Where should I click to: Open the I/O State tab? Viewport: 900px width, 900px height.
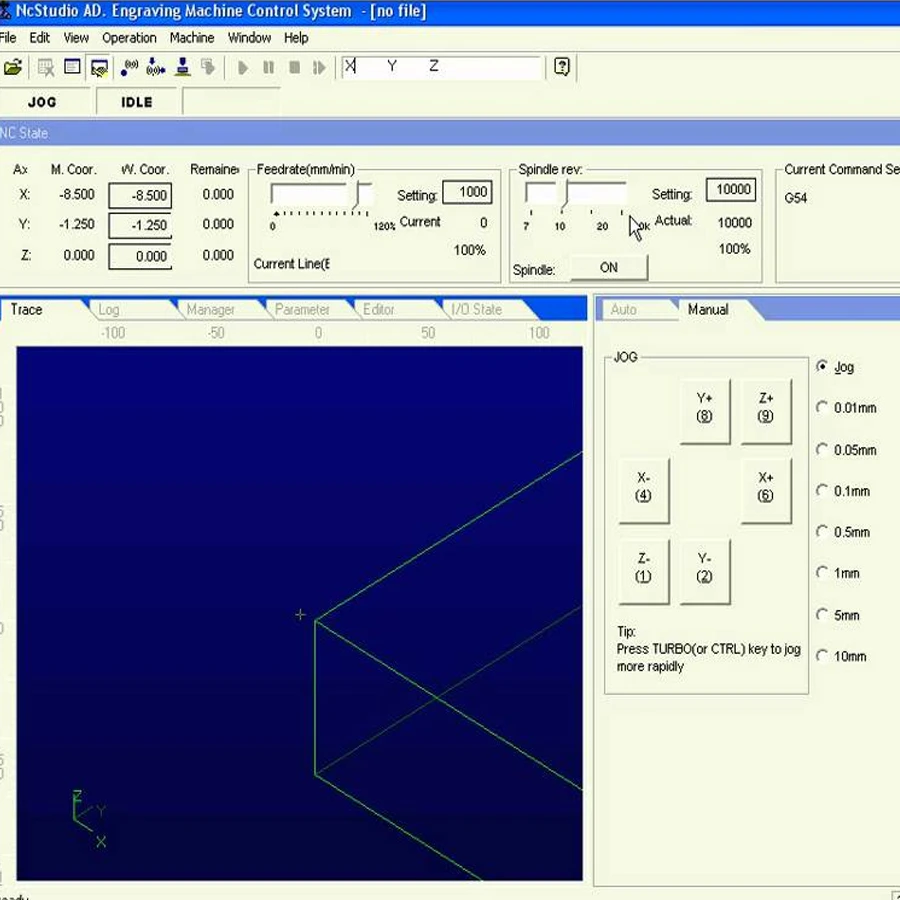477,310
